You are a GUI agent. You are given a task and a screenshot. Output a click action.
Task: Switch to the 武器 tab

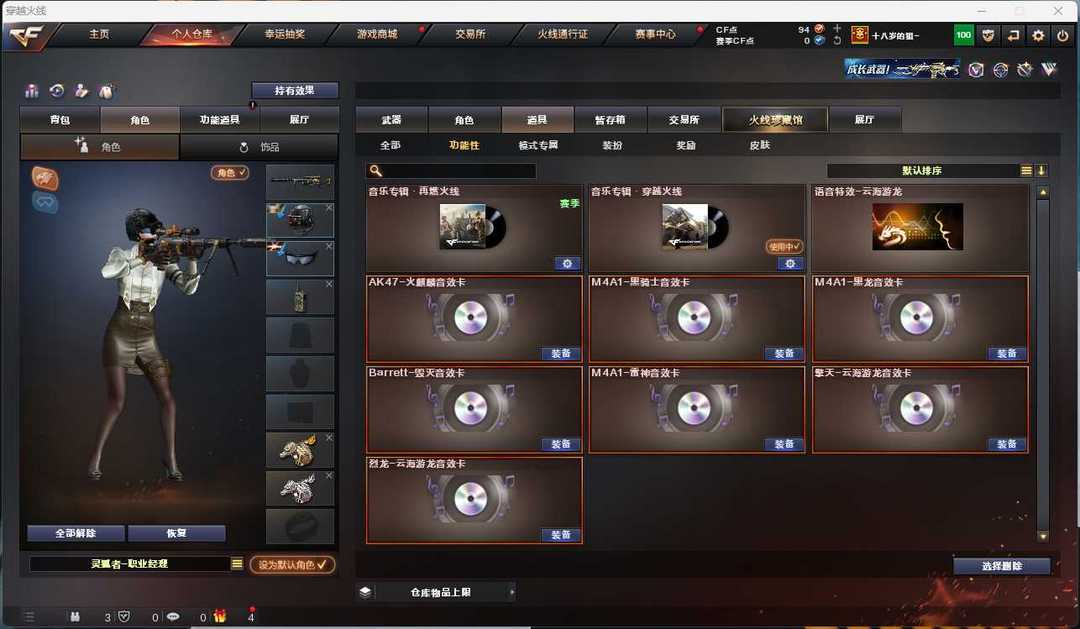click(391, 120)
